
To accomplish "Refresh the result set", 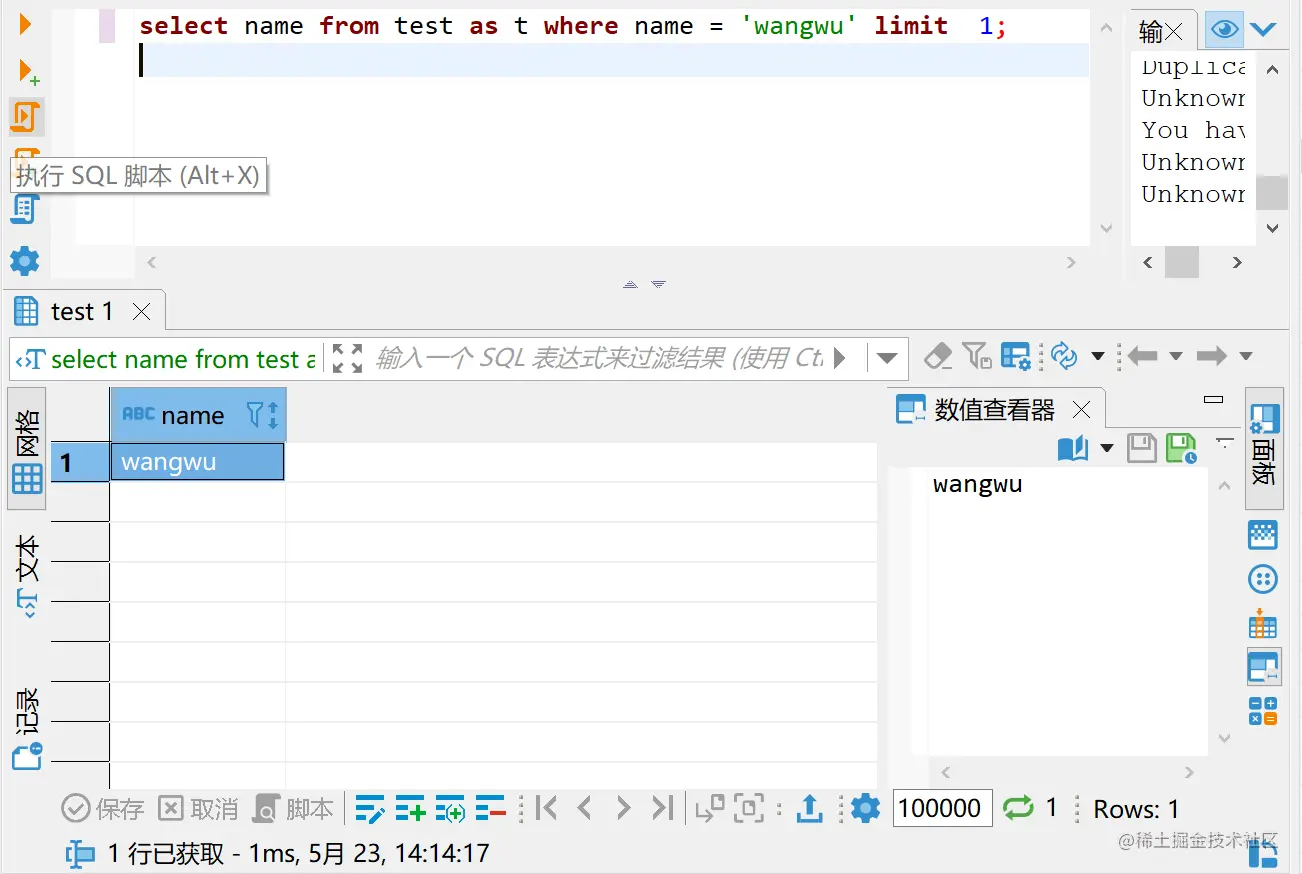I will pyautogui.click(x=1064, y=356).
